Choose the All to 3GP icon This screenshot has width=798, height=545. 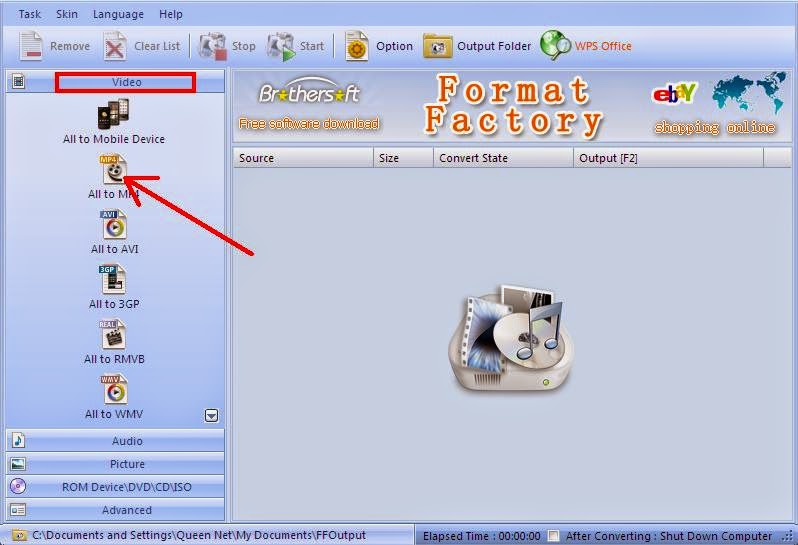(113, 279)
